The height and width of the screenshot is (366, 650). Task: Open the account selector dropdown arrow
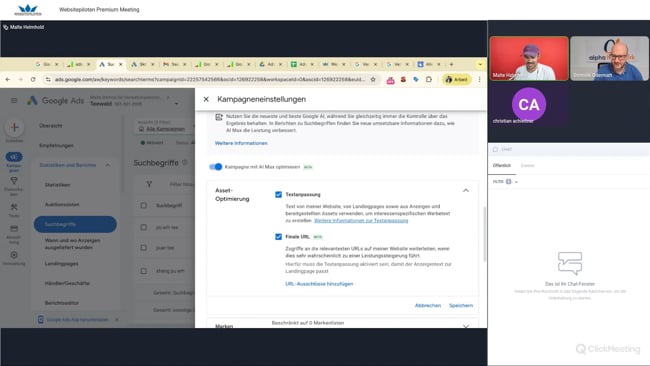point(177,104)
